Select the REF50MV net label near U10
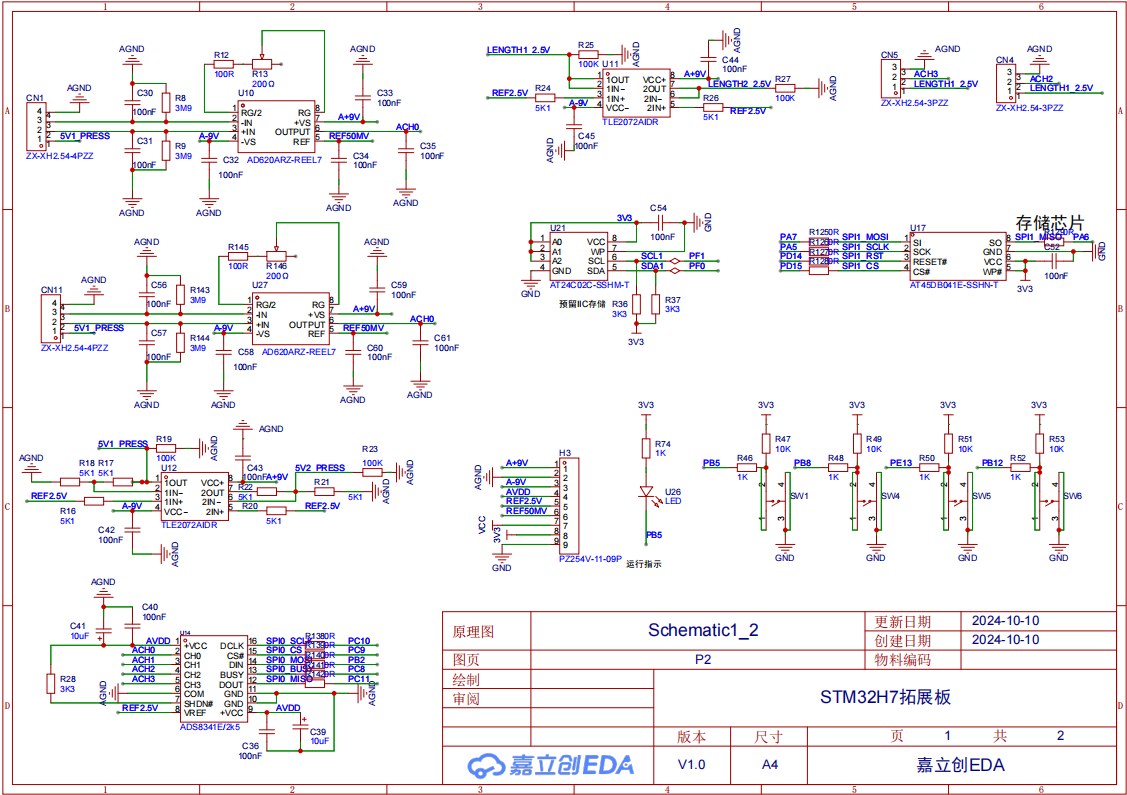Image resolution: width=1127 pixels, height=795 pixels. click(349, 136)
